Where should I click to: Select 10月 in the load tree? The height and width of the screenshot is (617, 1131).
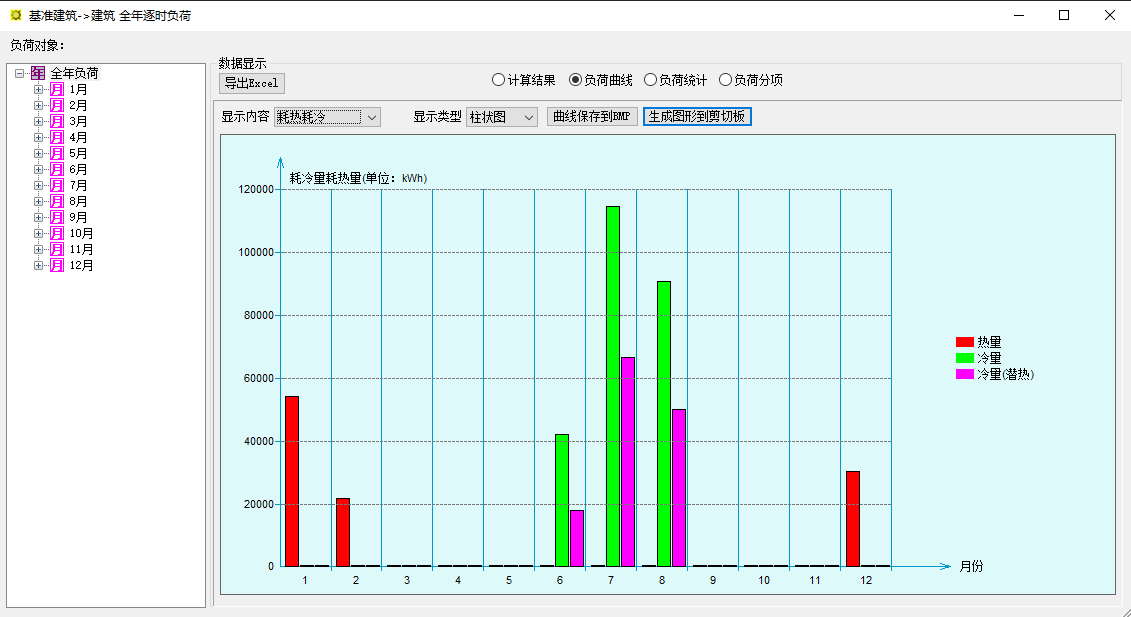81,233
